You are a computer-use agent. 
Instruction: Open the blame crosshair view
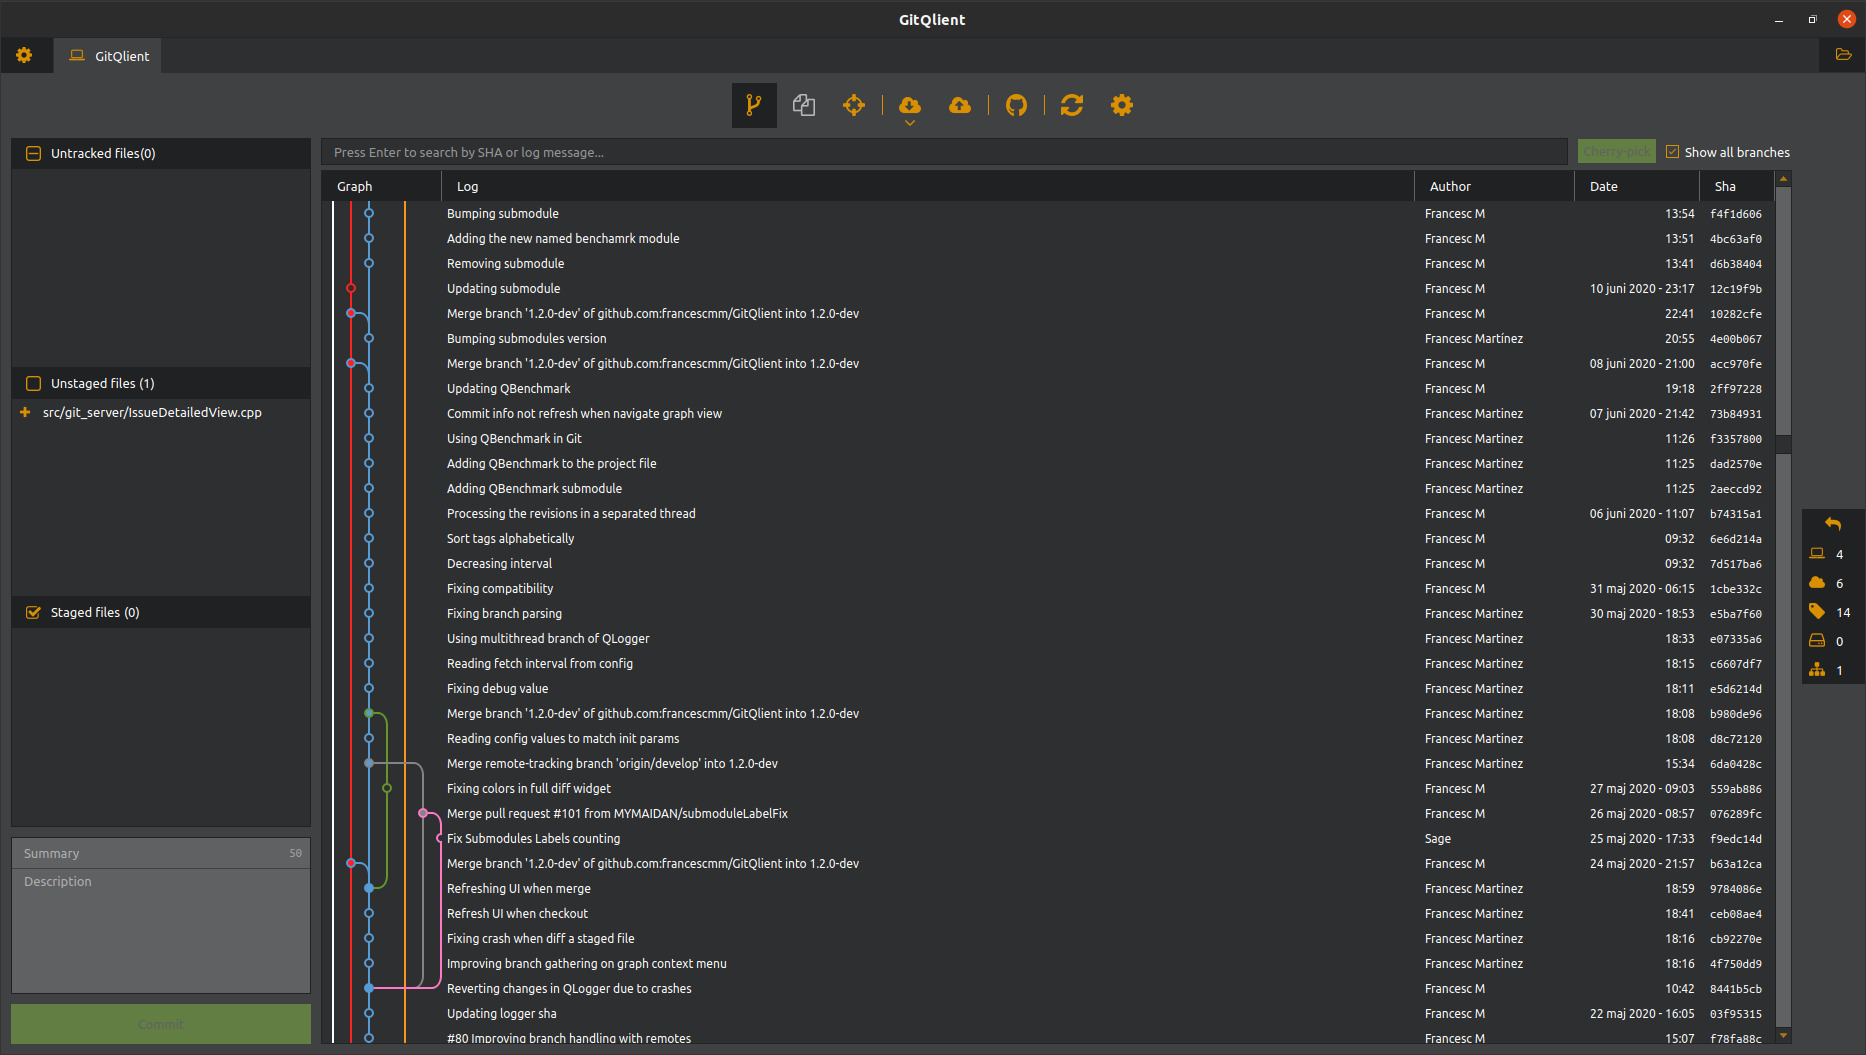point(853,105)
